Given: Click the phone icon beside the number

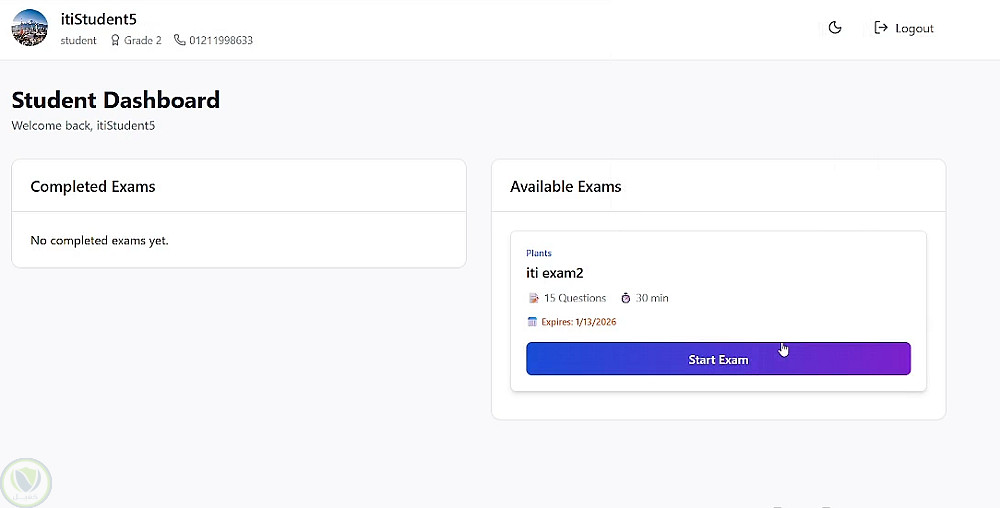Looking at the screenshot, I should (180, 41).
